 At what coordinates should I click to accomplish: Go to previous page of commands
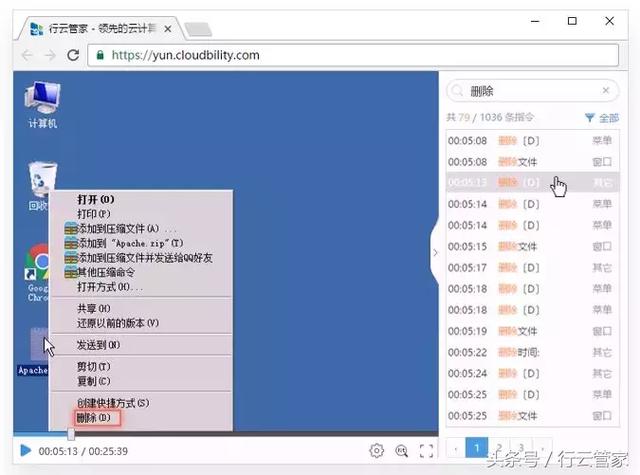456,447
